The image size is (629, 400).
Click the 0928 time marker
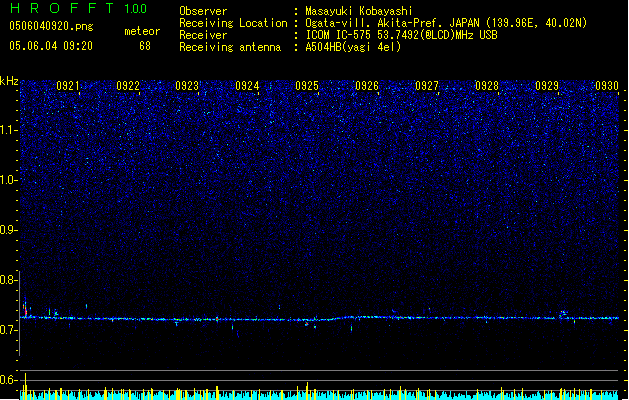[x=487, y=86]
